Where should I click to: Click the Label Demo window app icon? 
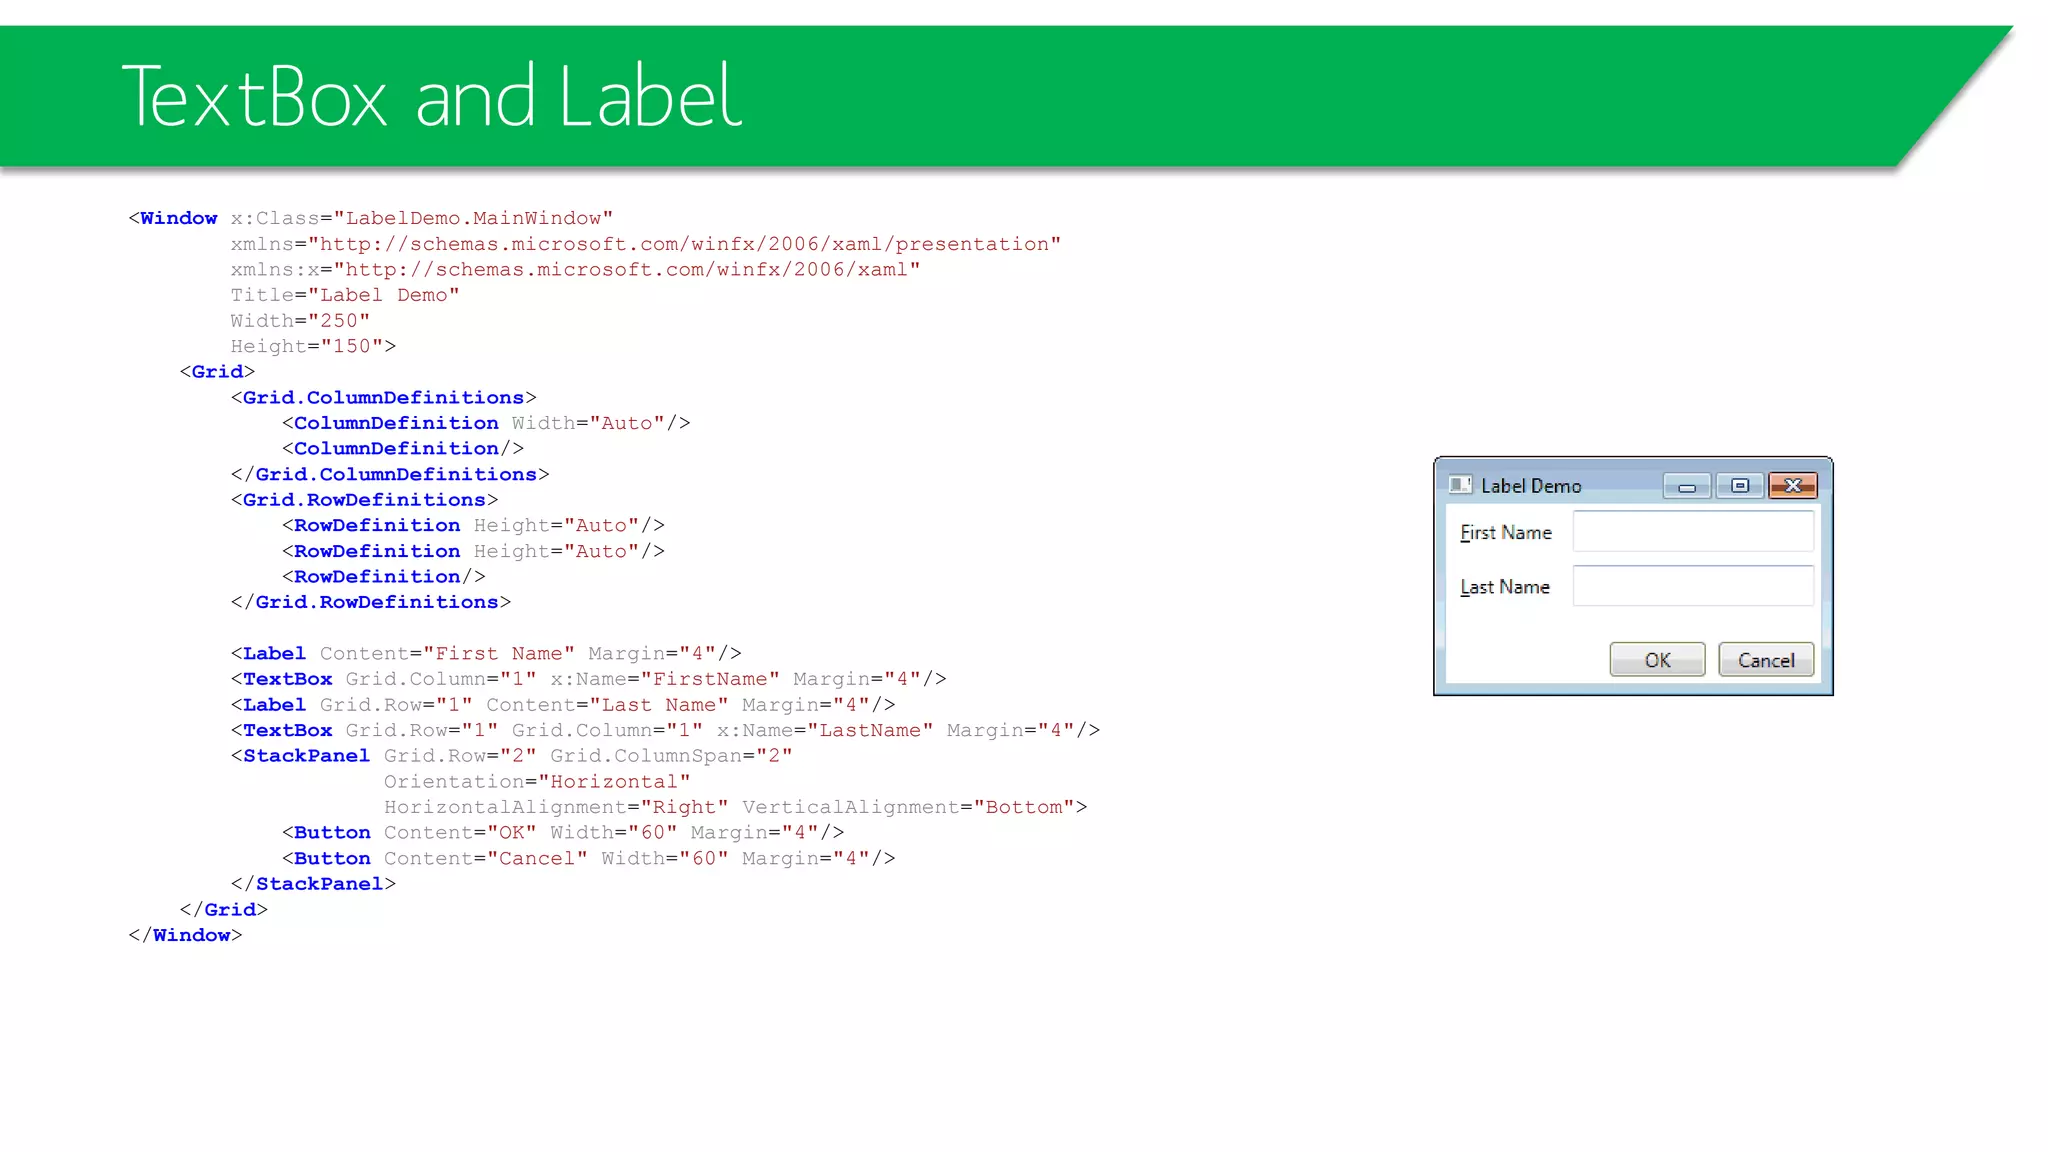[x=1460, y=485]
